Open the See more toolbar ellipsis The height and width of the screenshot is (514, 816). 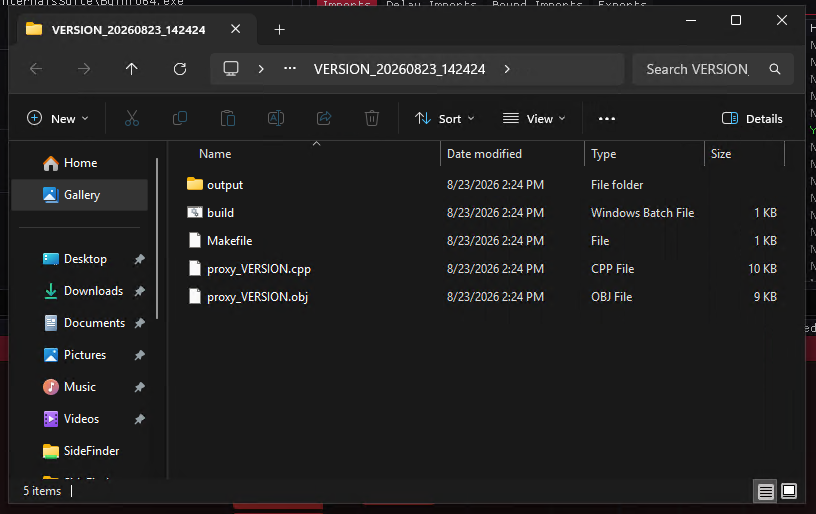pyautogui.click(x=607, y=119)
